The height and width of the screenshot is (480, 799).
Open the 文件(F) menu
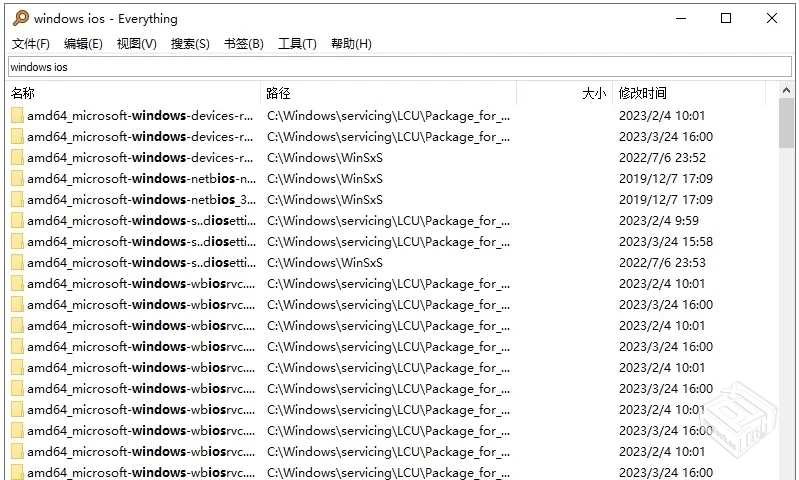point(31,44)
